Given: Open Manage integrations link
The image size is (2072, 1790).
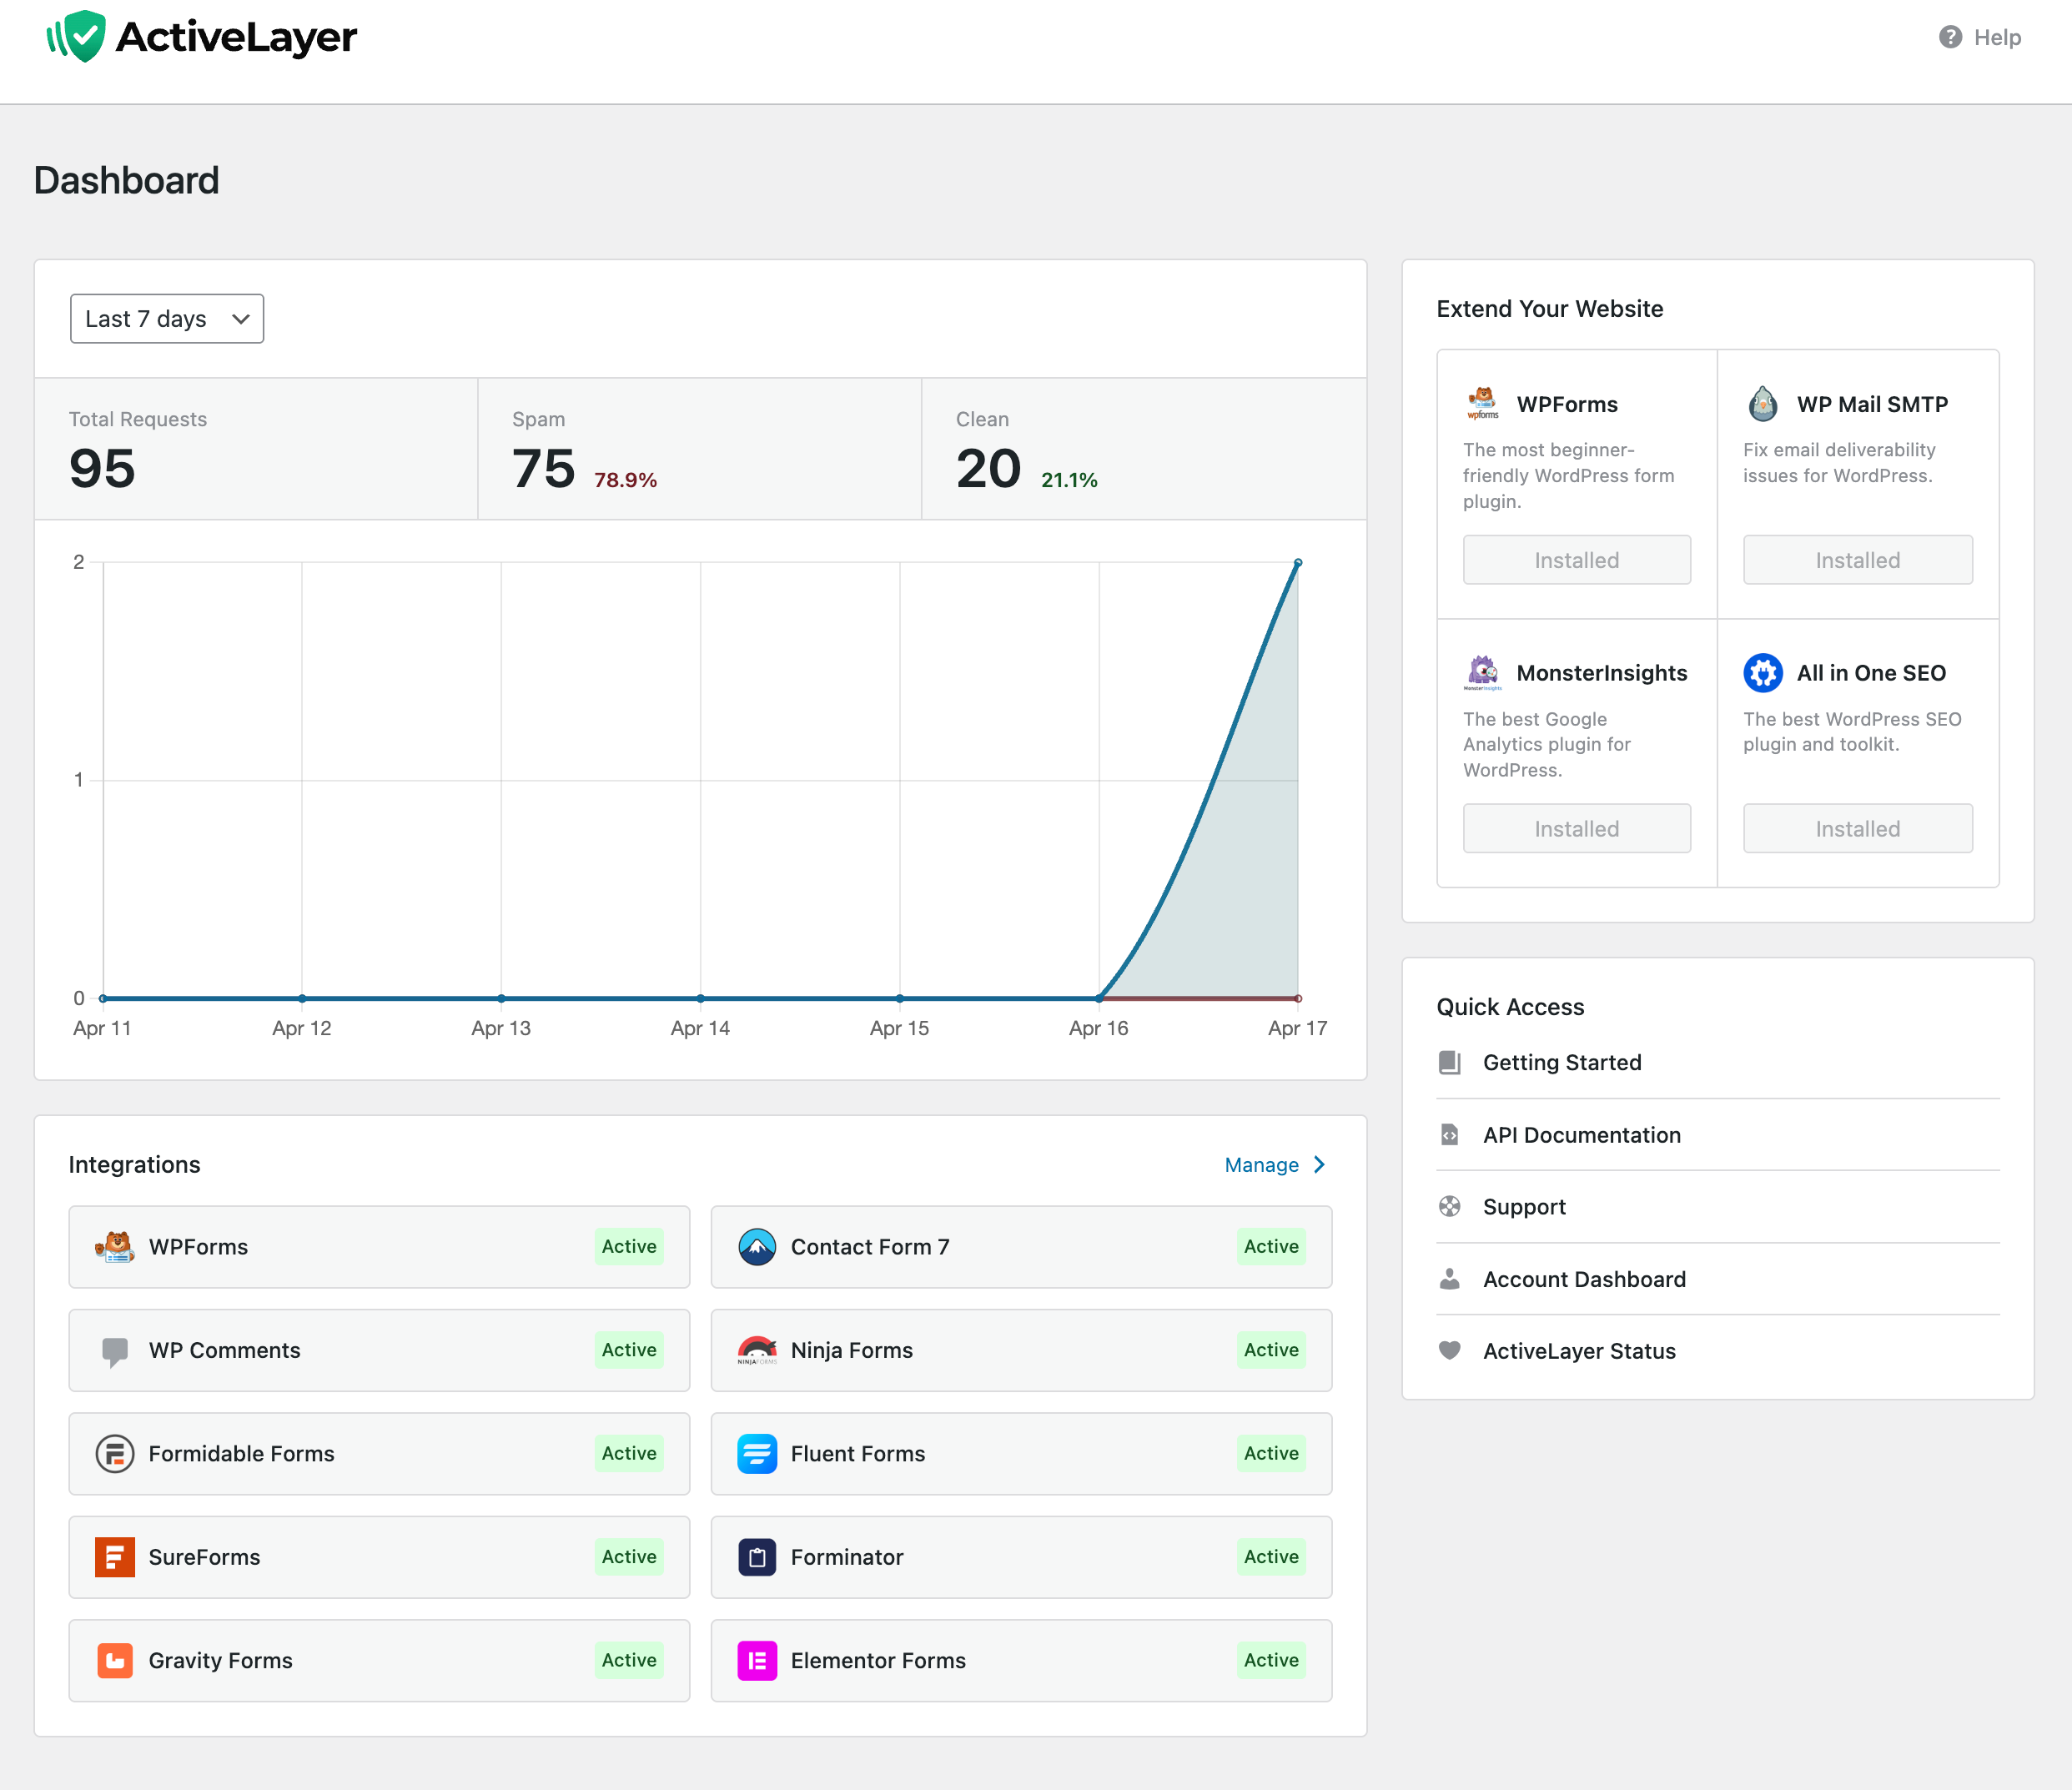Looking at the screenshot, I should pyautogui.click(x=1261, y=1165).
